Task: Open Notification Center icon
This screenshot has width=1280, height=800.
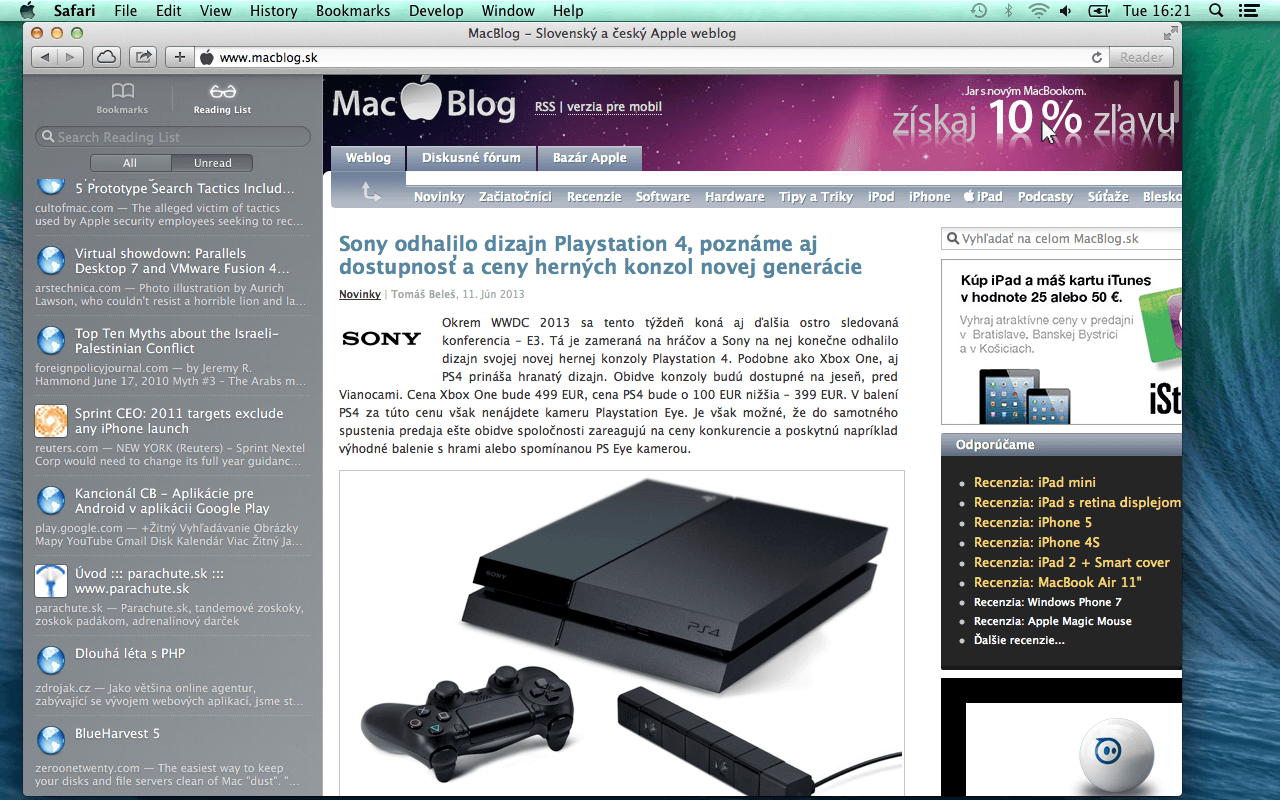Action: (1247, 11)
